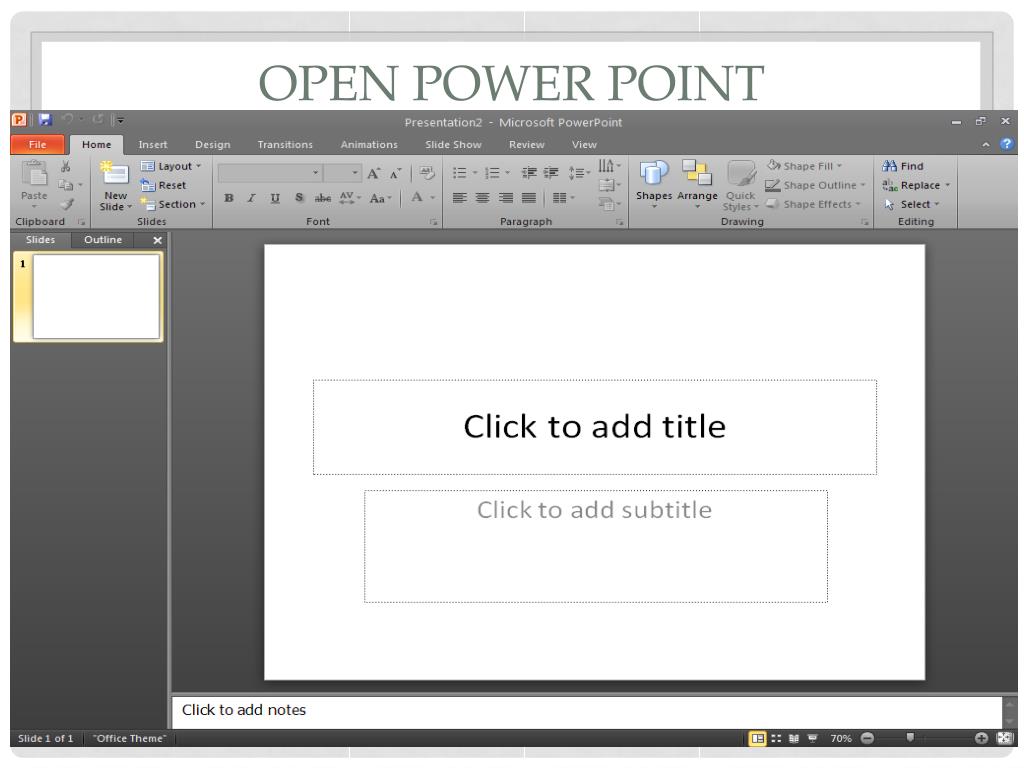Viewport: 1024px width, 768px height.
Task: Expand the Shape Effects dropdown
Action: [813, 204]
